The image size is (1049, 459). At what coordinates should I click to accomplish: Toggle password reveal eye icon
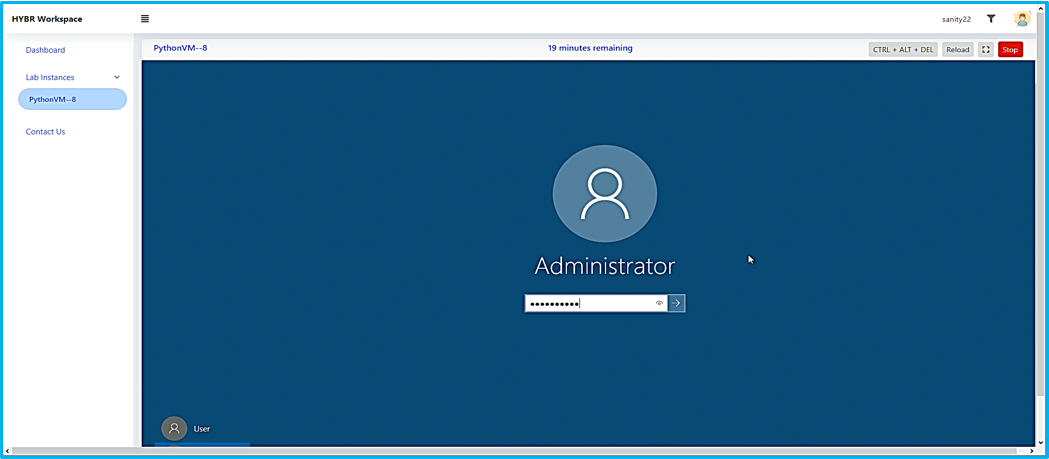coord(659,303)
